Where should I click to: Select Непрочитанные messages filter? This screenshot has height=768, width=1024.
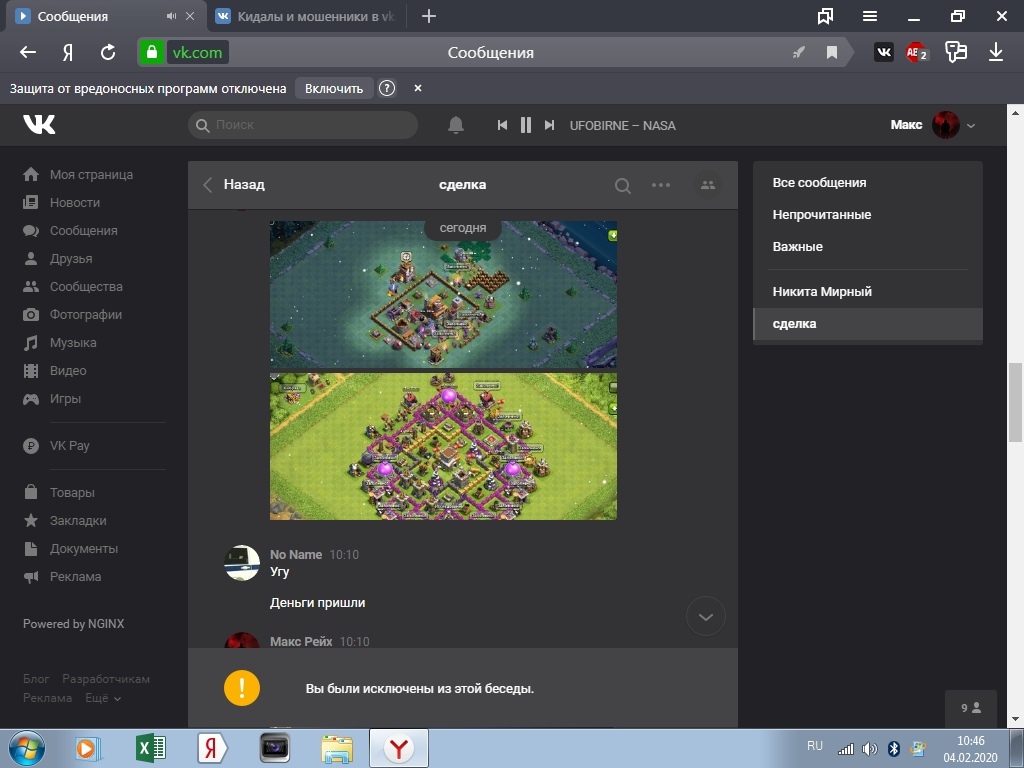821,215
